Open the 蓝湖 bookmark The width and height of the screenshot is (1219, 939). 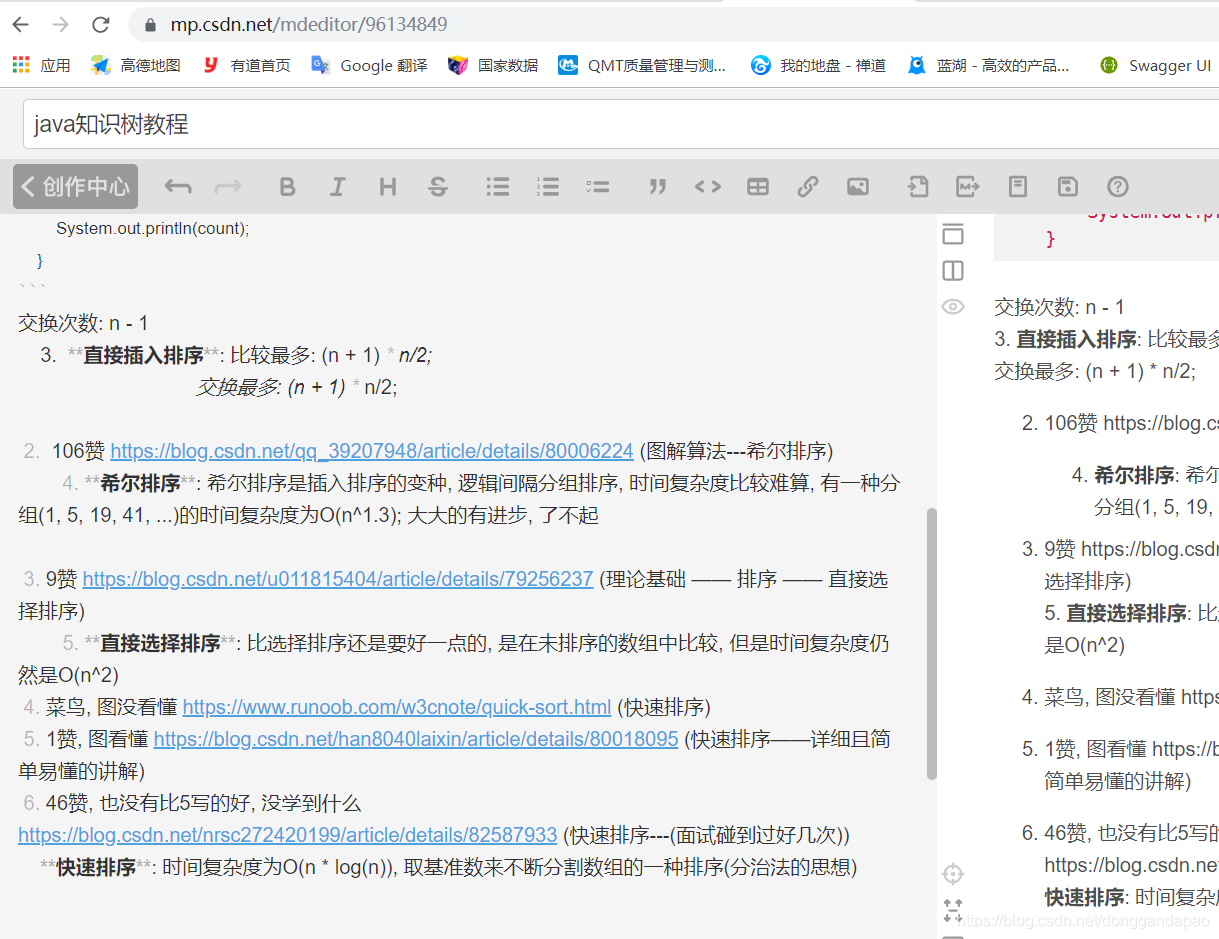988,65
